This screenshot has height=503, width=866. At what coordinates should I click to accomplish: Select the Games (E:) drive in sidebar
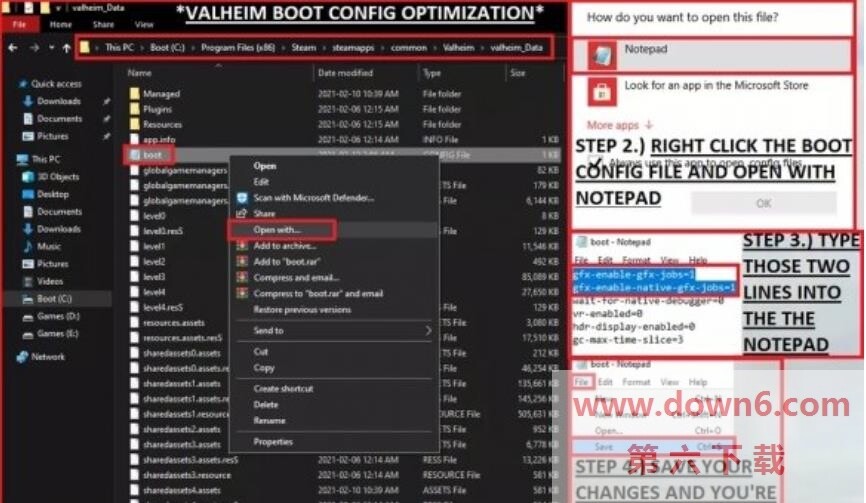pos(58,333)
